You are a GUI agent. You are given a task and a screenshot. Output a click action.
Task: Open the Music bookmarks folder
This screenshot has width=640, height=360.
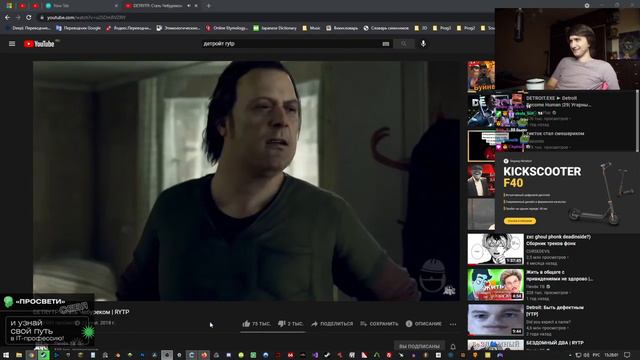[x=311, y=28]
